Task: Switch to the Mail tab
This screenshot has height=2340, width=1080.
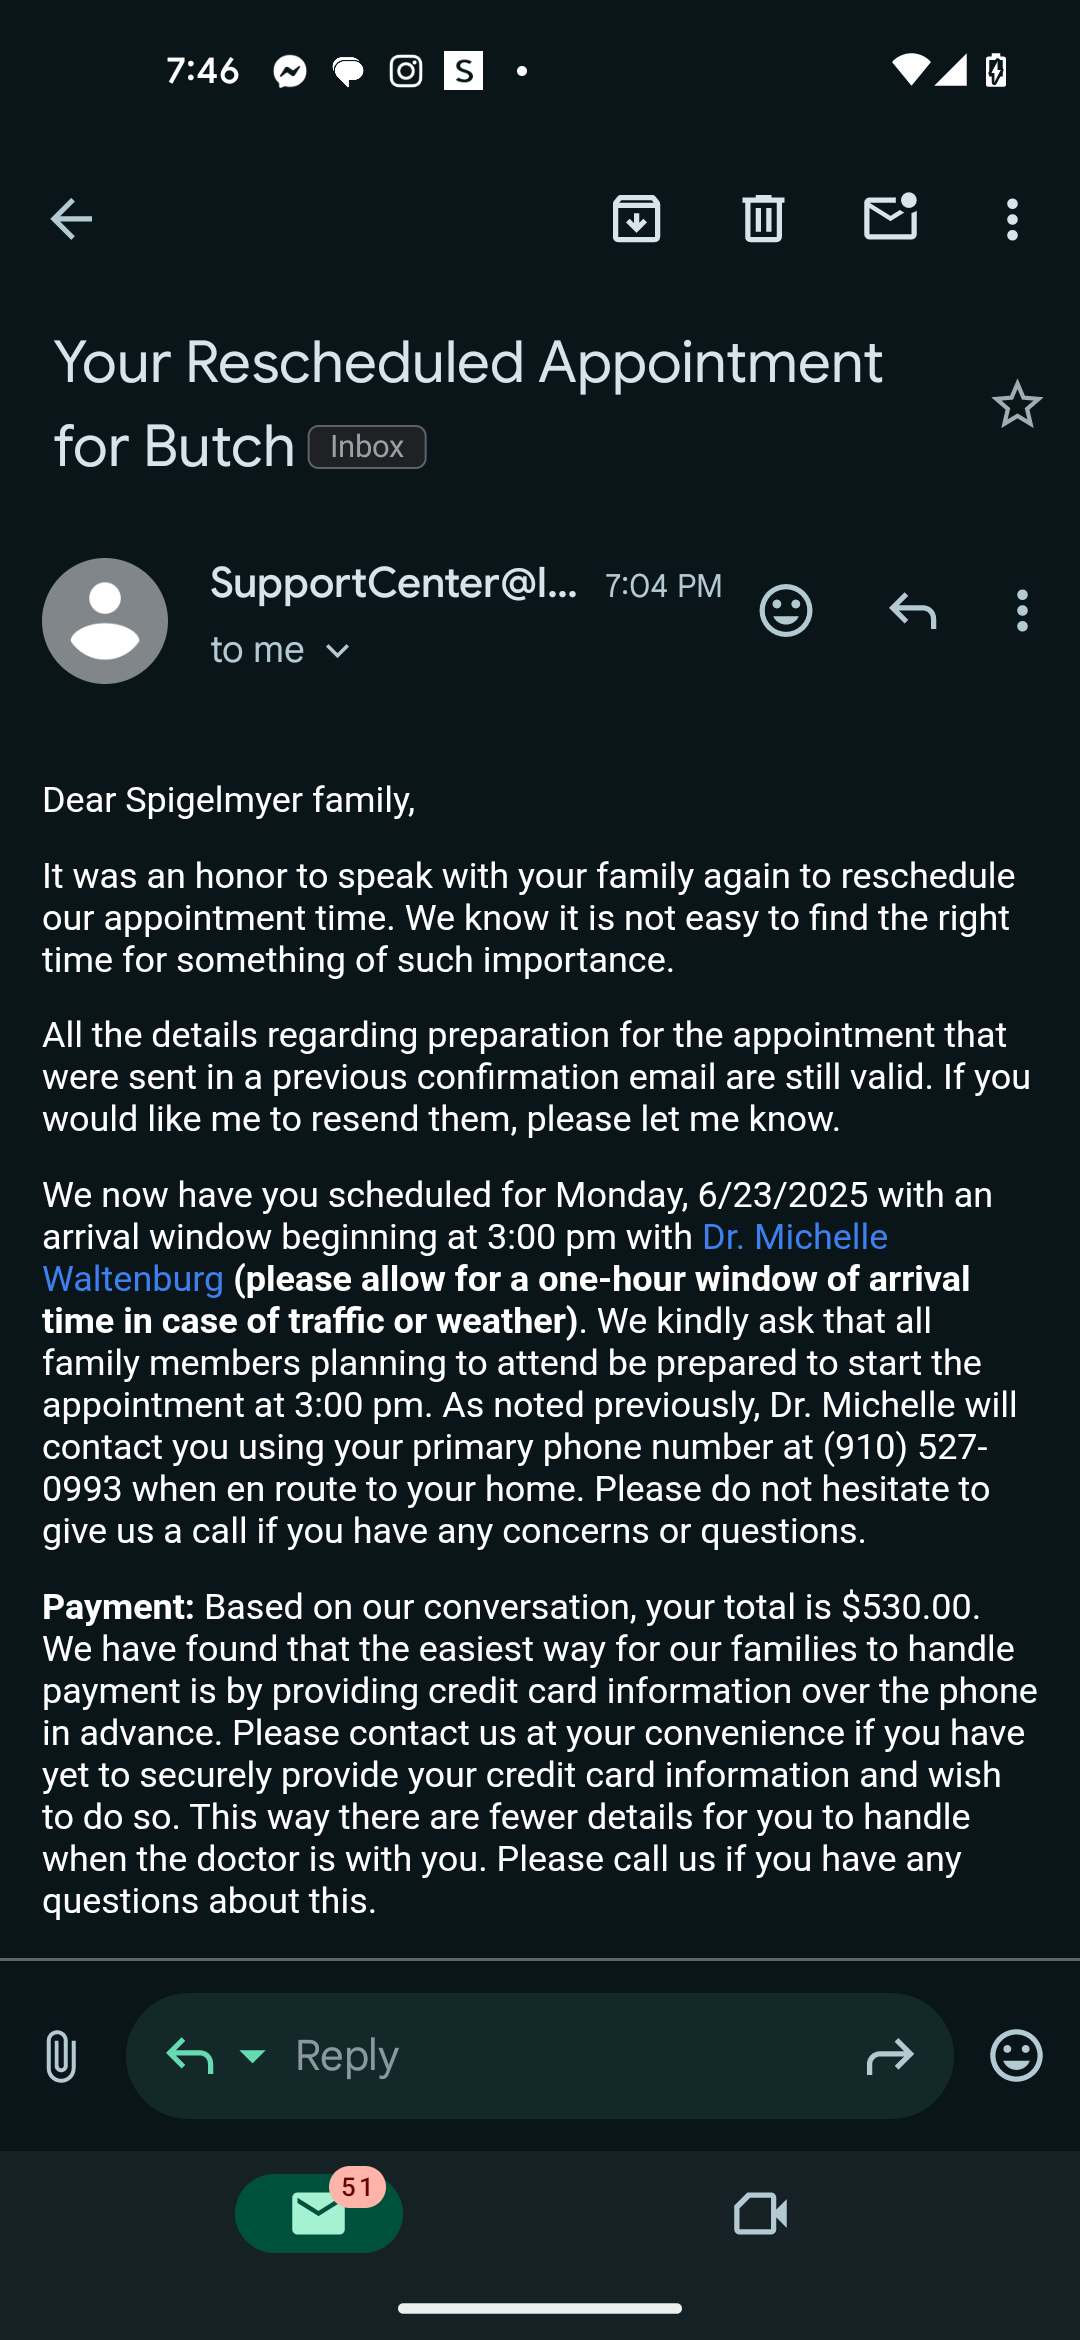Action: click(x=319, y=2213)
